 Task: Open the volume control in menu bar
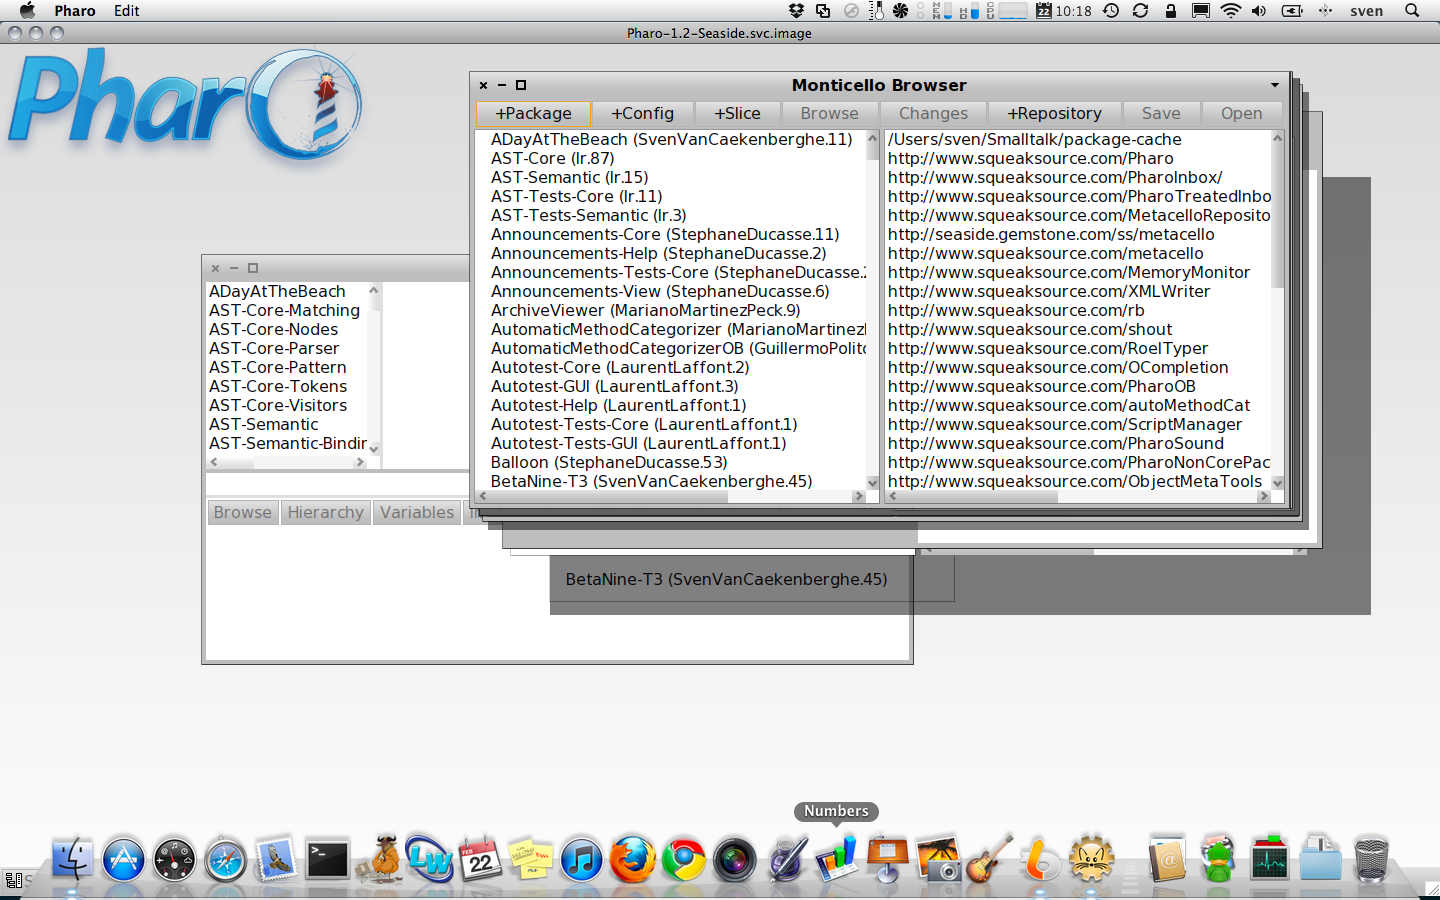[x=1259, y=10]
